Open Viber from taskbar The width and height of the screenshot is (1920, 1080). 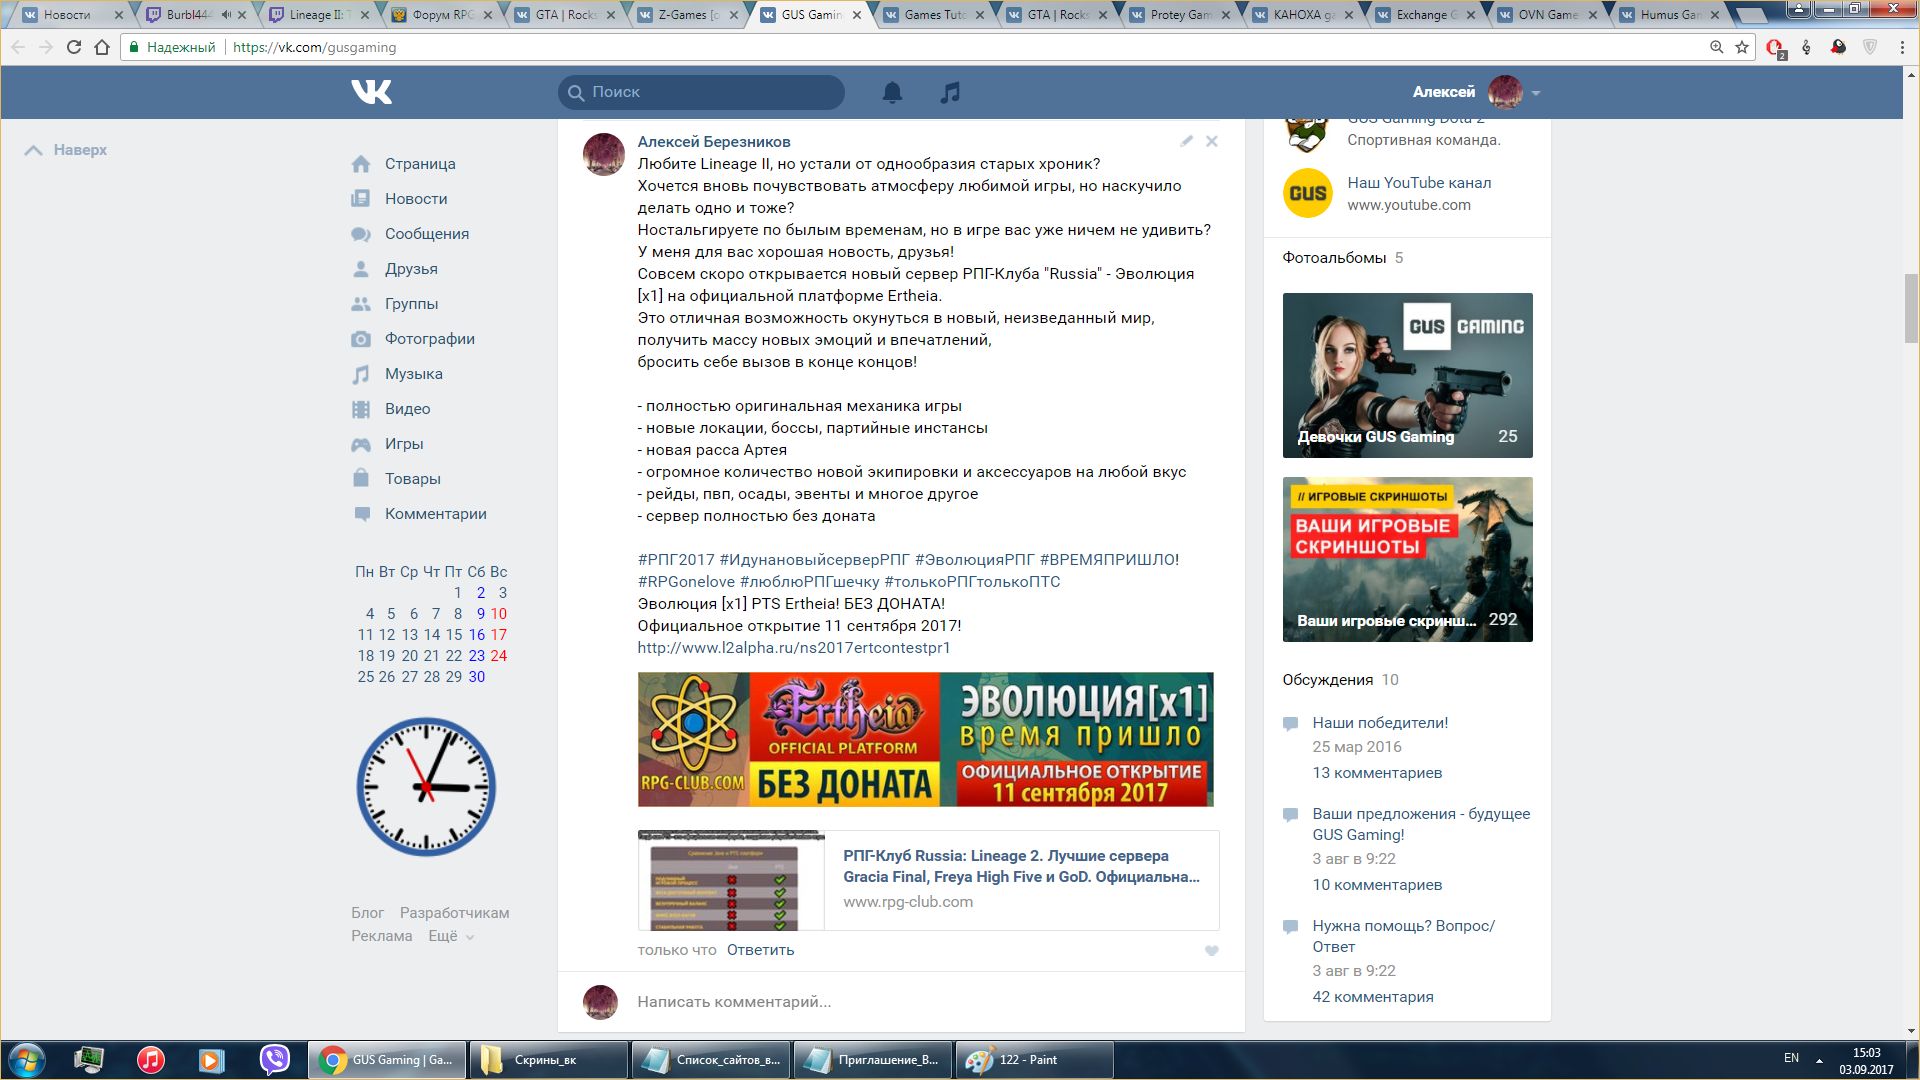(274, 1059)
